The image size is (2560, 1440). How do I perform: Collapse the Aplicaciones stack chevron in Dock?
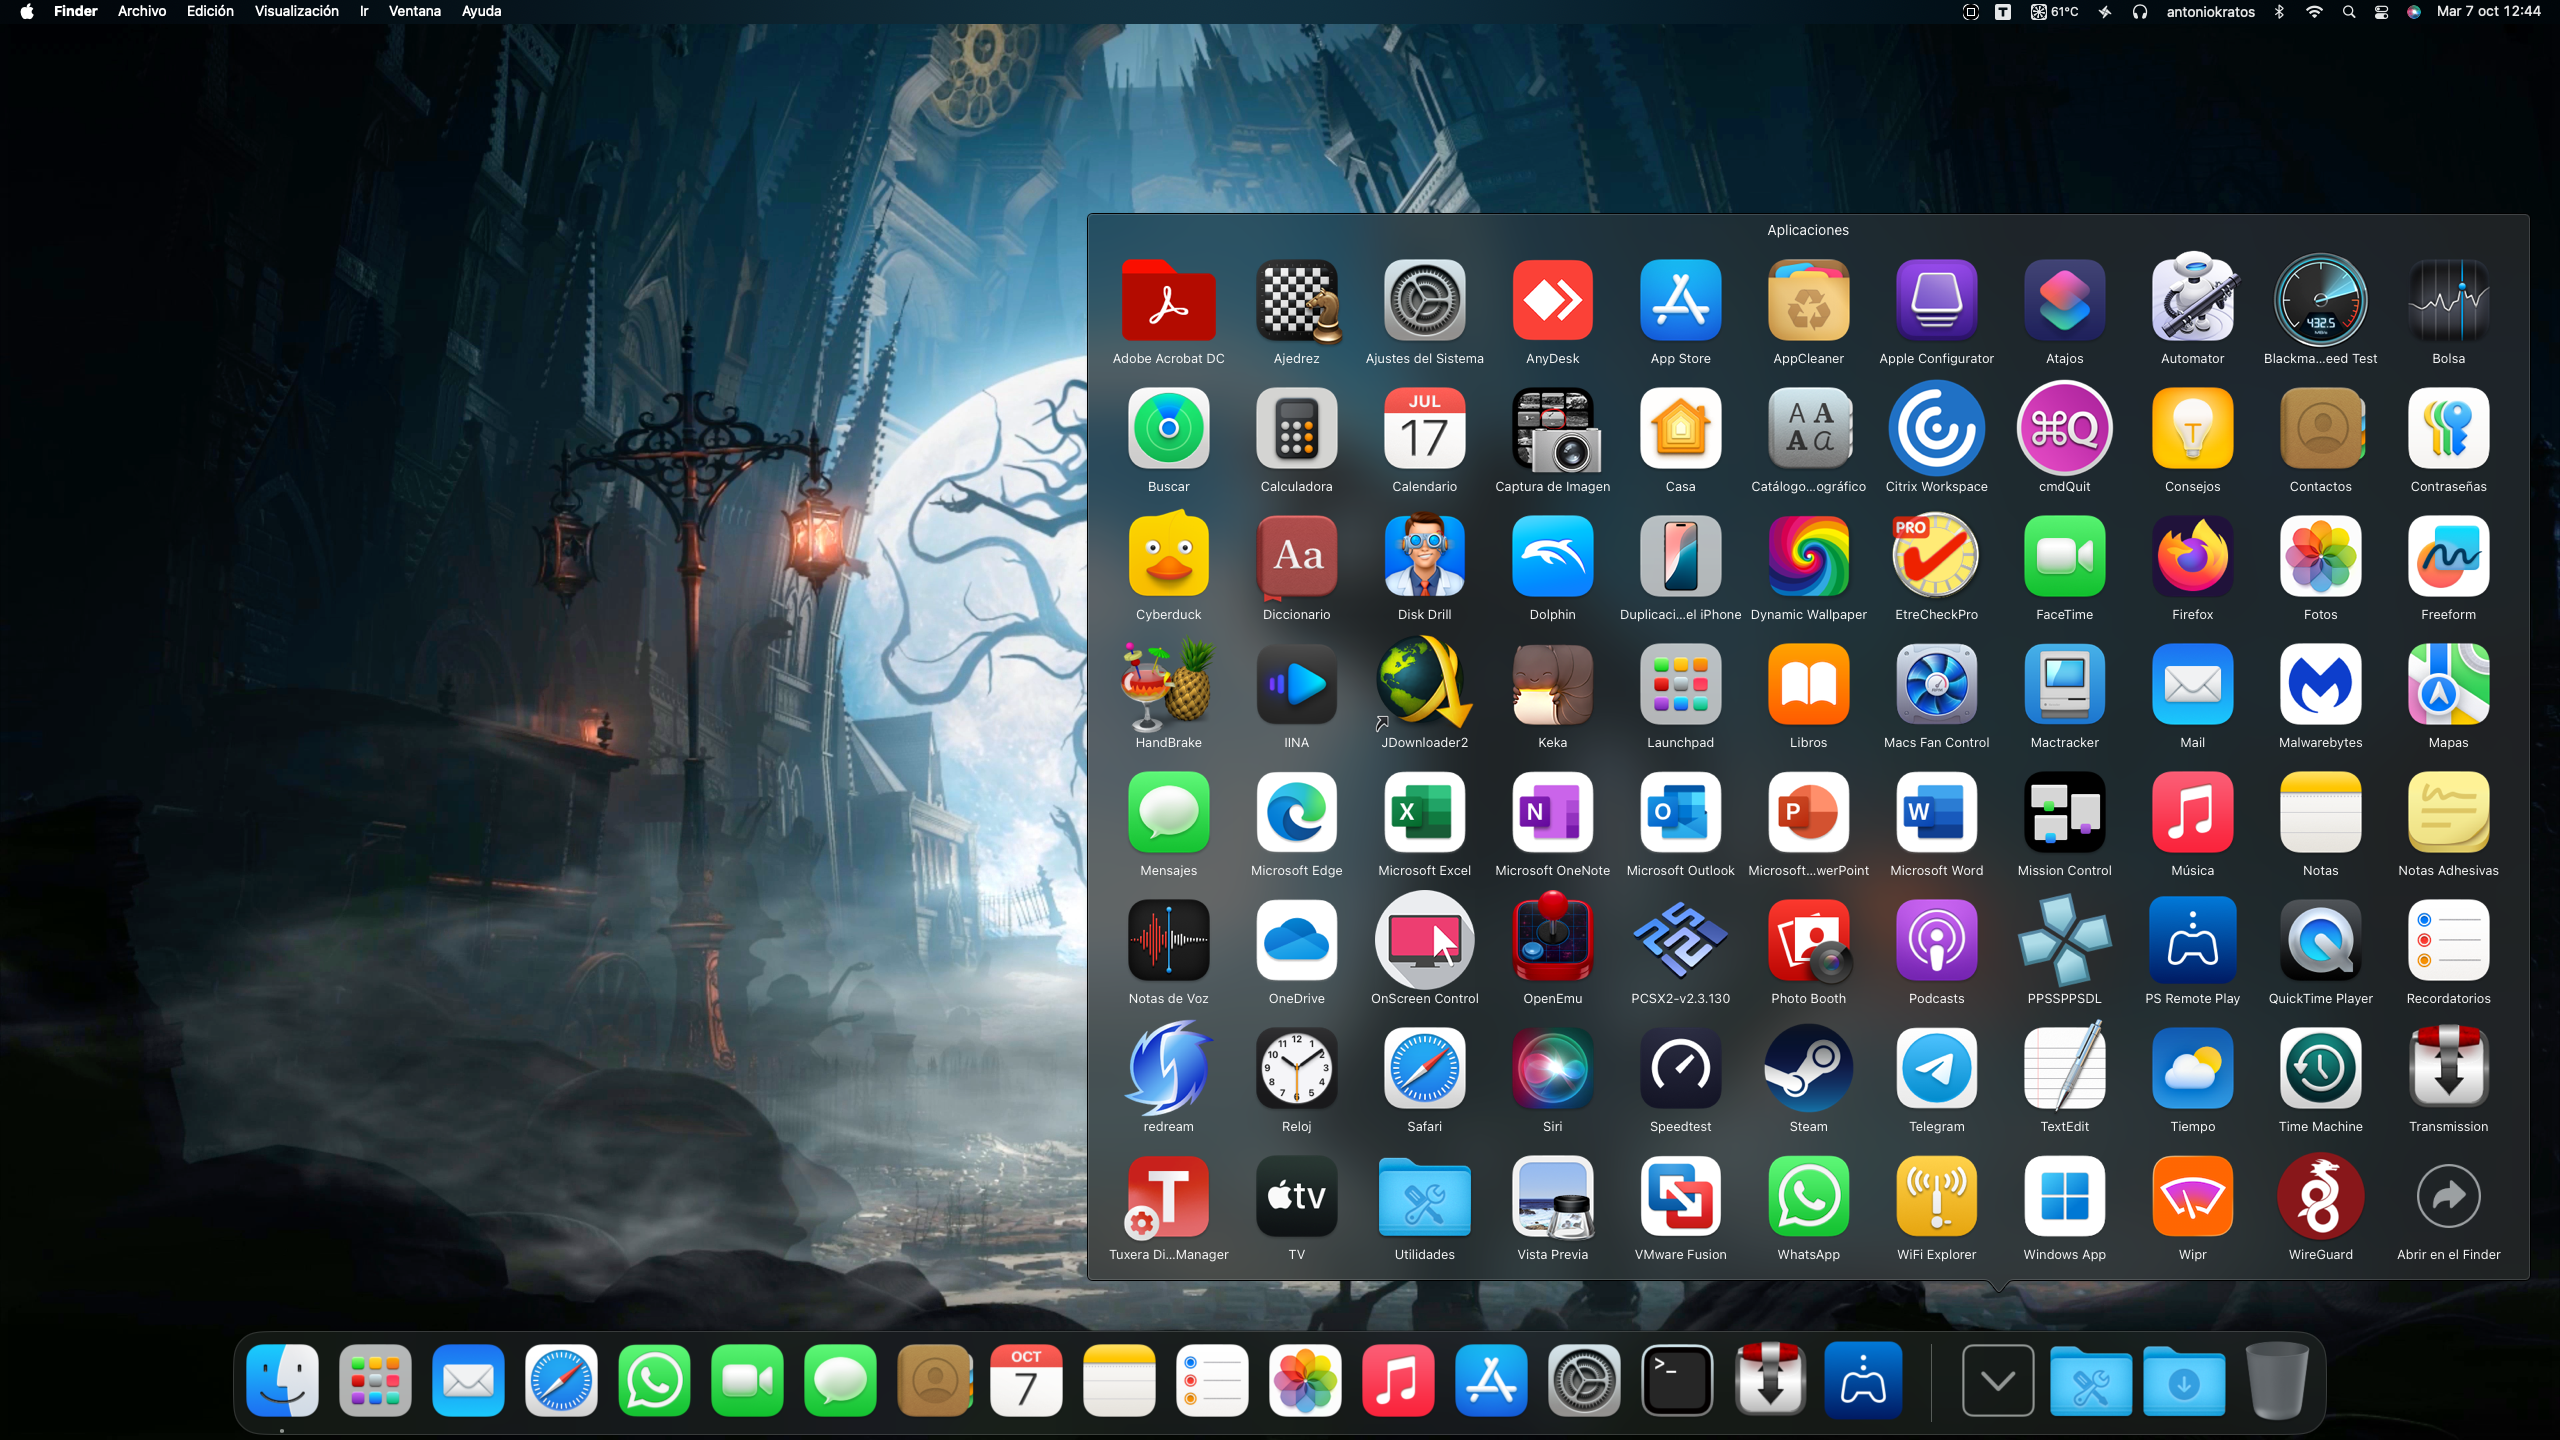tap(1997, 1381)
